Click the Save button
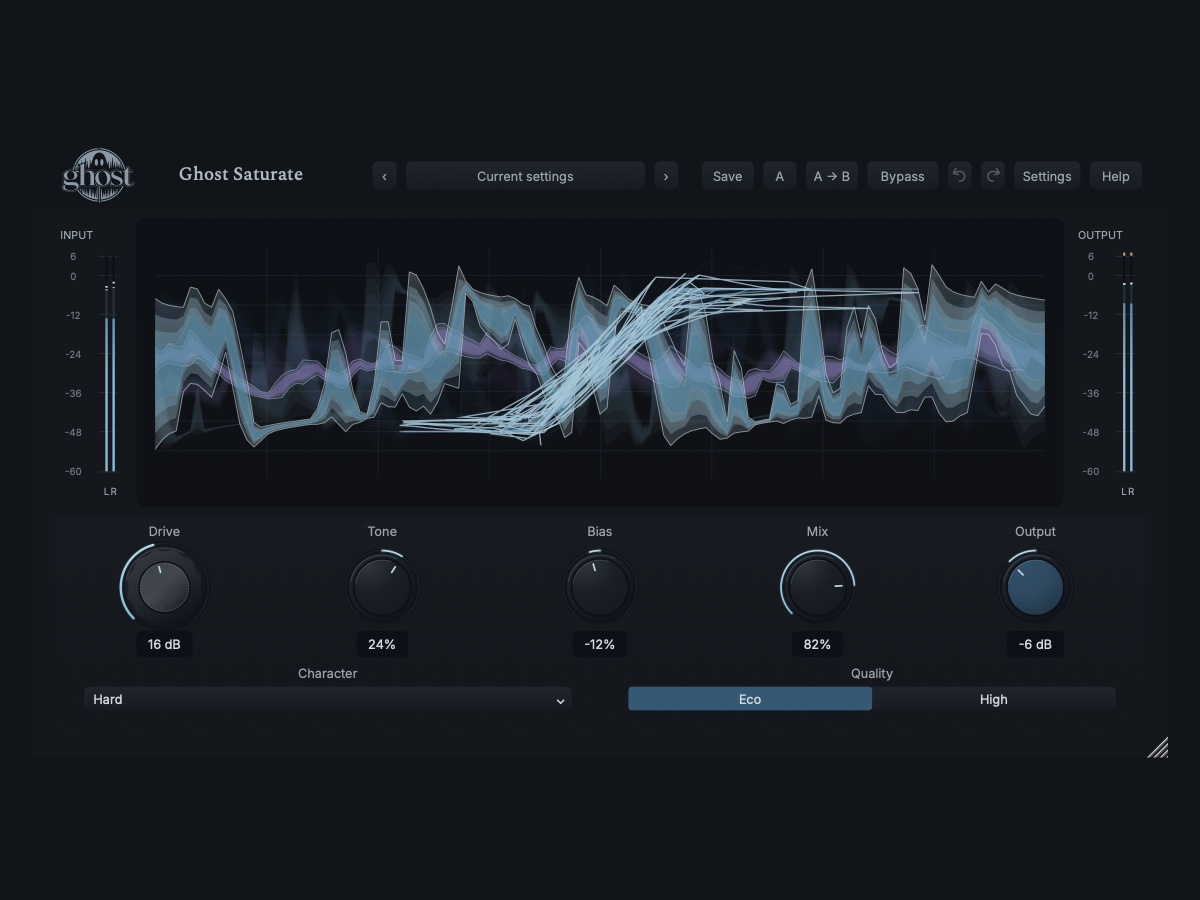Image resolution: width=1200 pixels, height=900 pixels. pyautogui.click(x=728, y=176)
